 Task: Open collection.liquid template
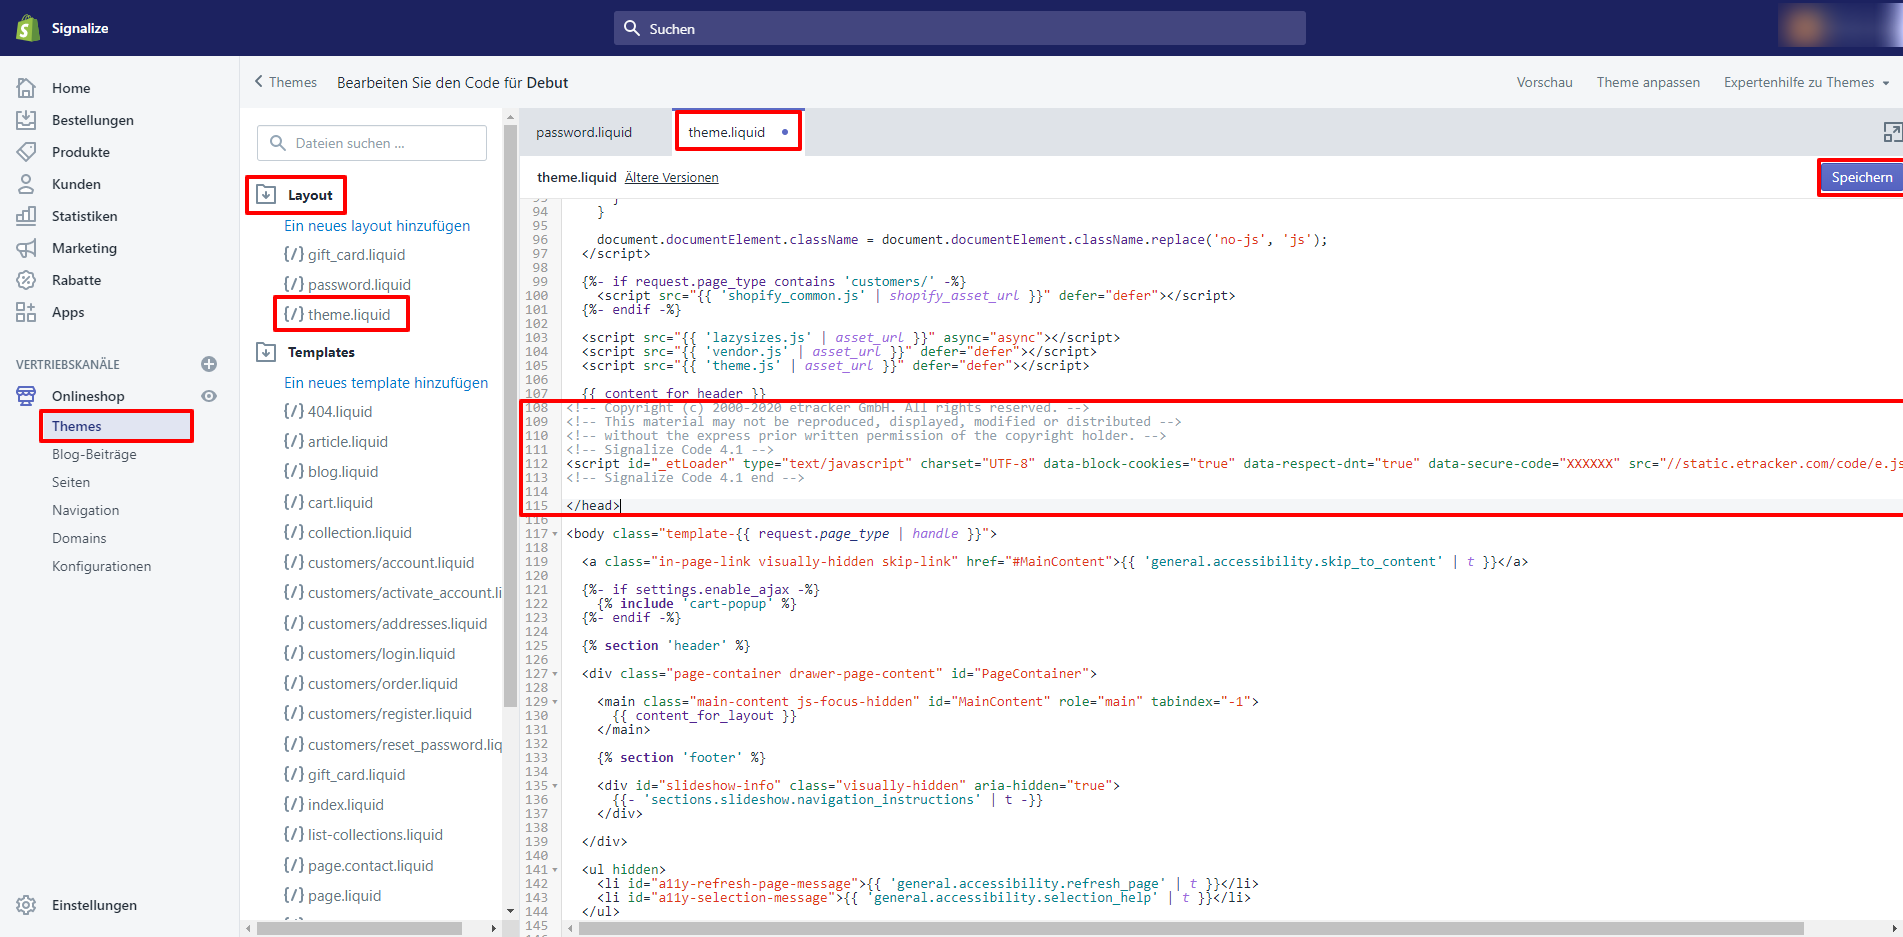347,532
